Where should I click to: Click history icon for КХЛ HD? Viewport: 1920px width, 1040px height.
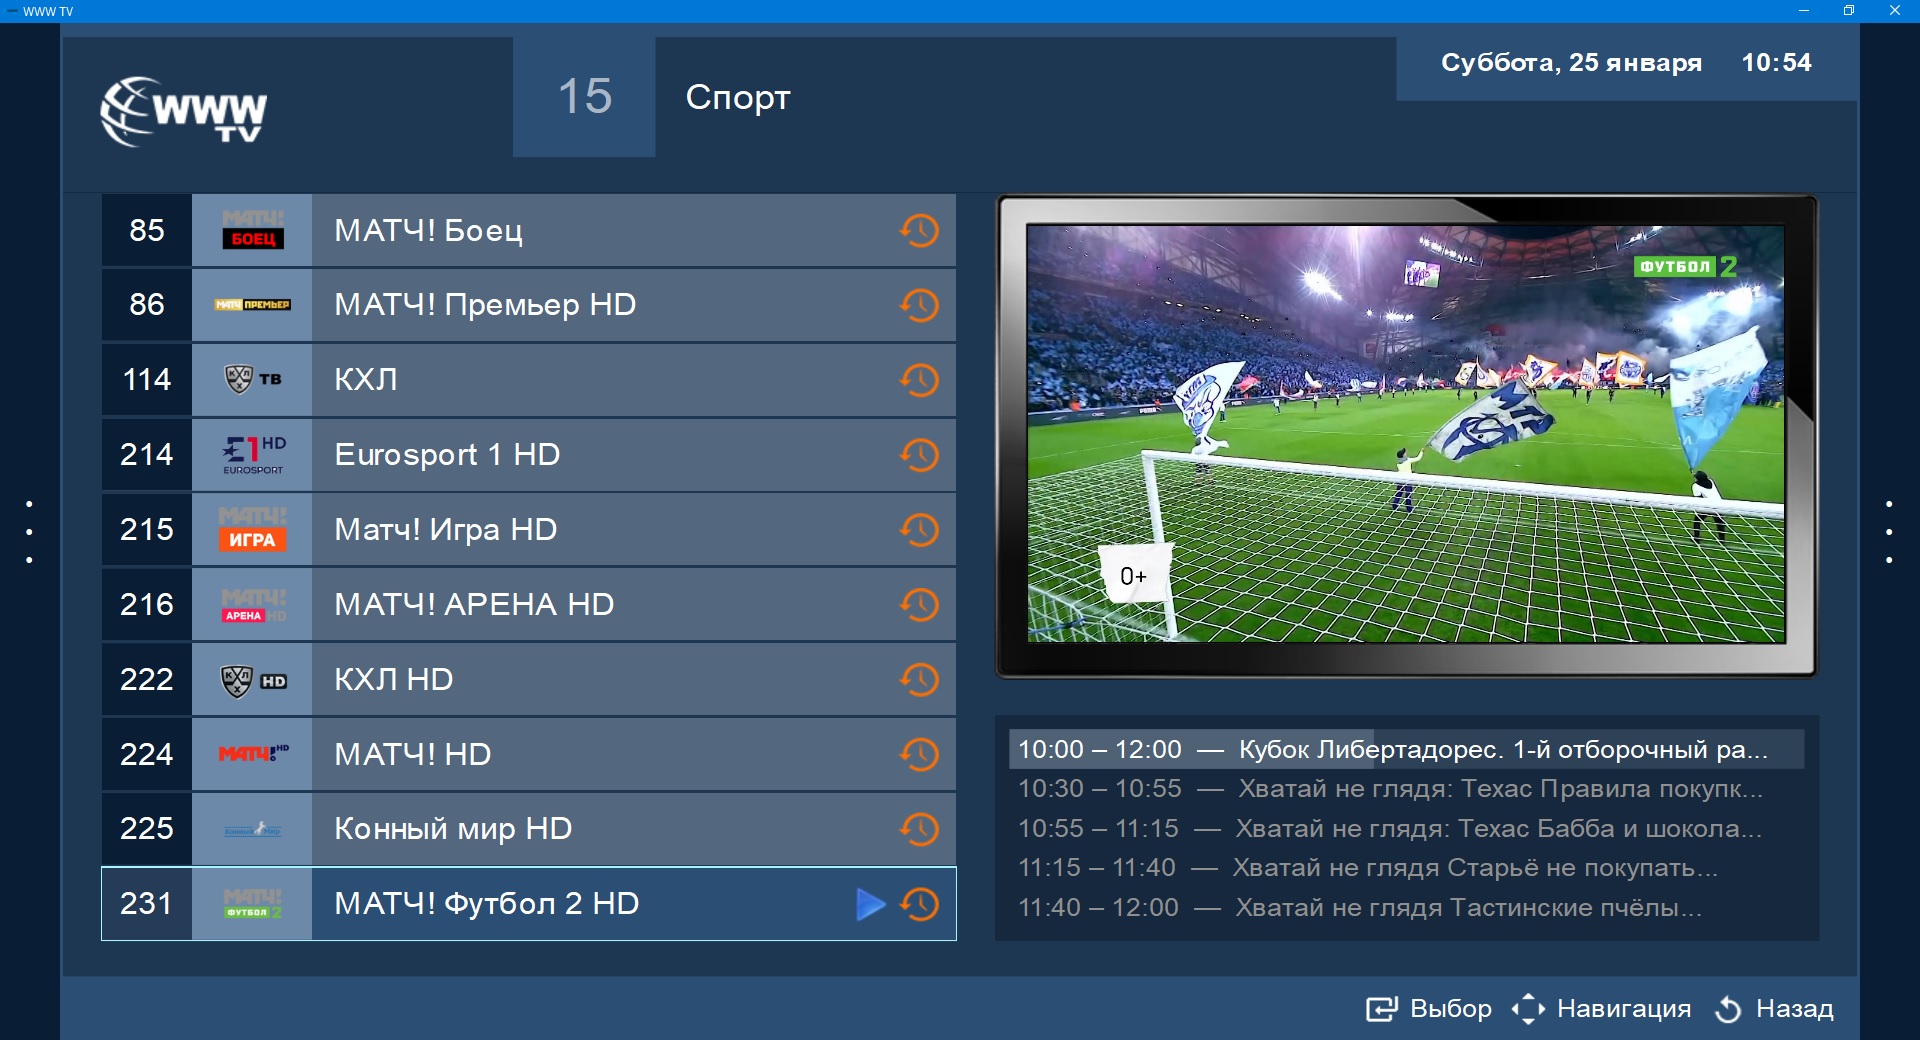(x=919, y=680)
